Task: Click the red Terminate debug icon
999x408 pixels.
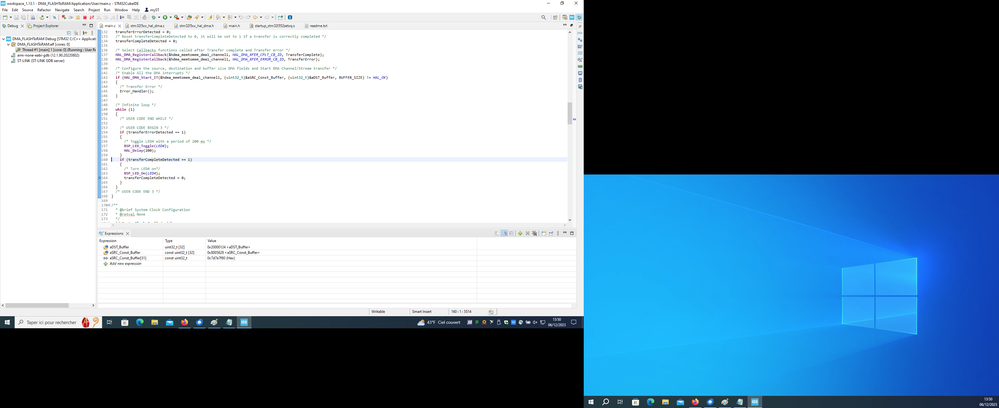Action: 85,17
